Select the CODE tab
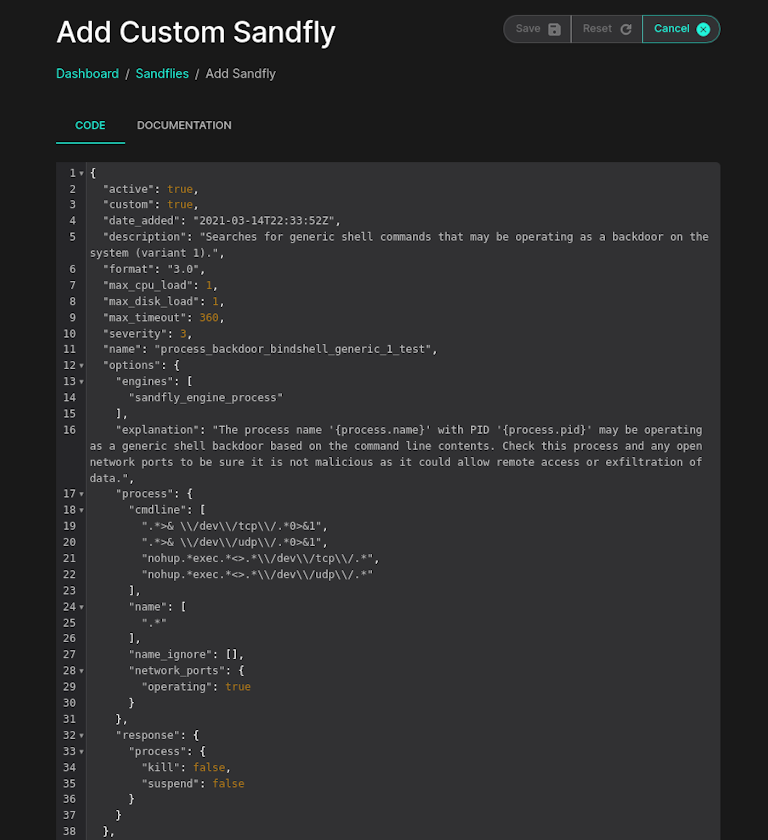The image size is (768, 840). tap(90, 125)
